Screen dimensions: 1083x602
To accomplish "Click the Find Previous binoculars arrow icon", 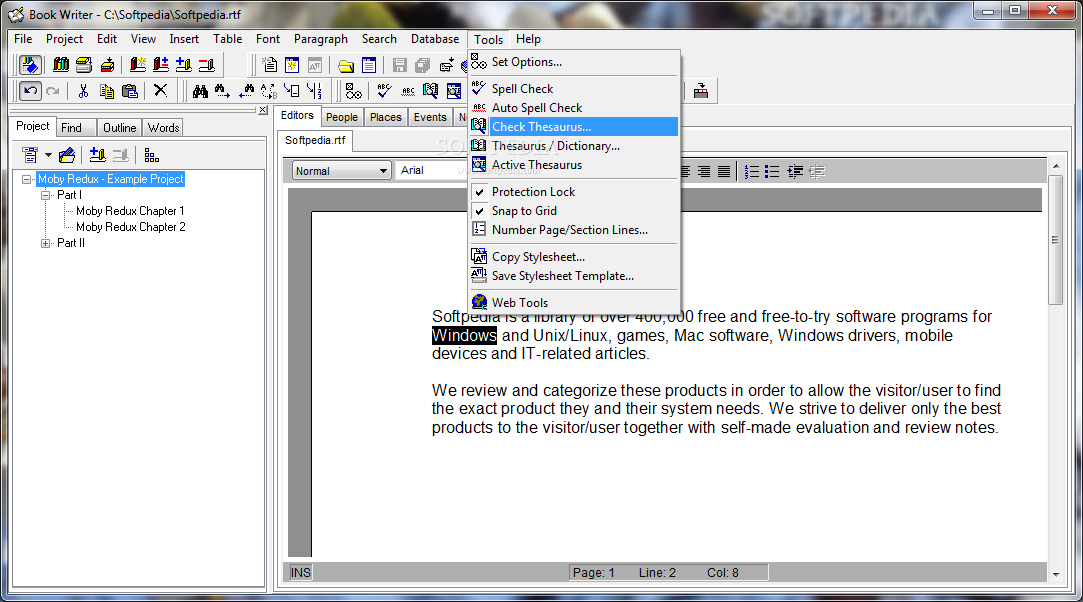I will (246, 90).
